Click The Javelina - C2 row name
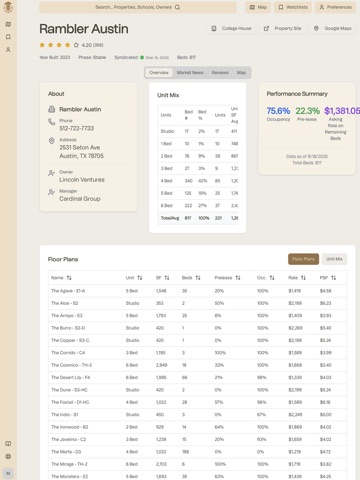 (x=68, y=439)
